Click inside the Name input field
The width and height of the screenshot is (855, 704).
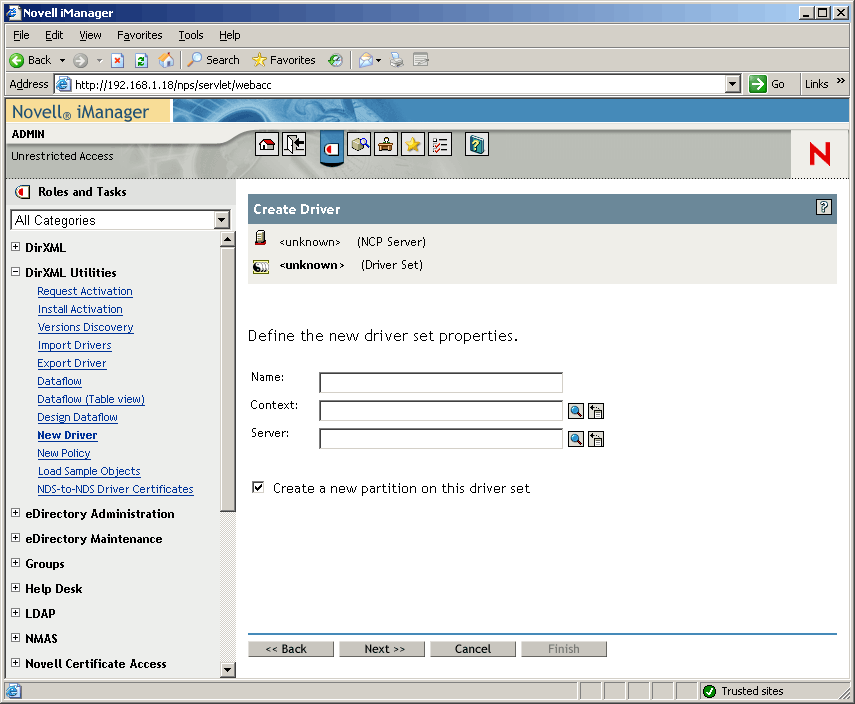pos(440,382)
